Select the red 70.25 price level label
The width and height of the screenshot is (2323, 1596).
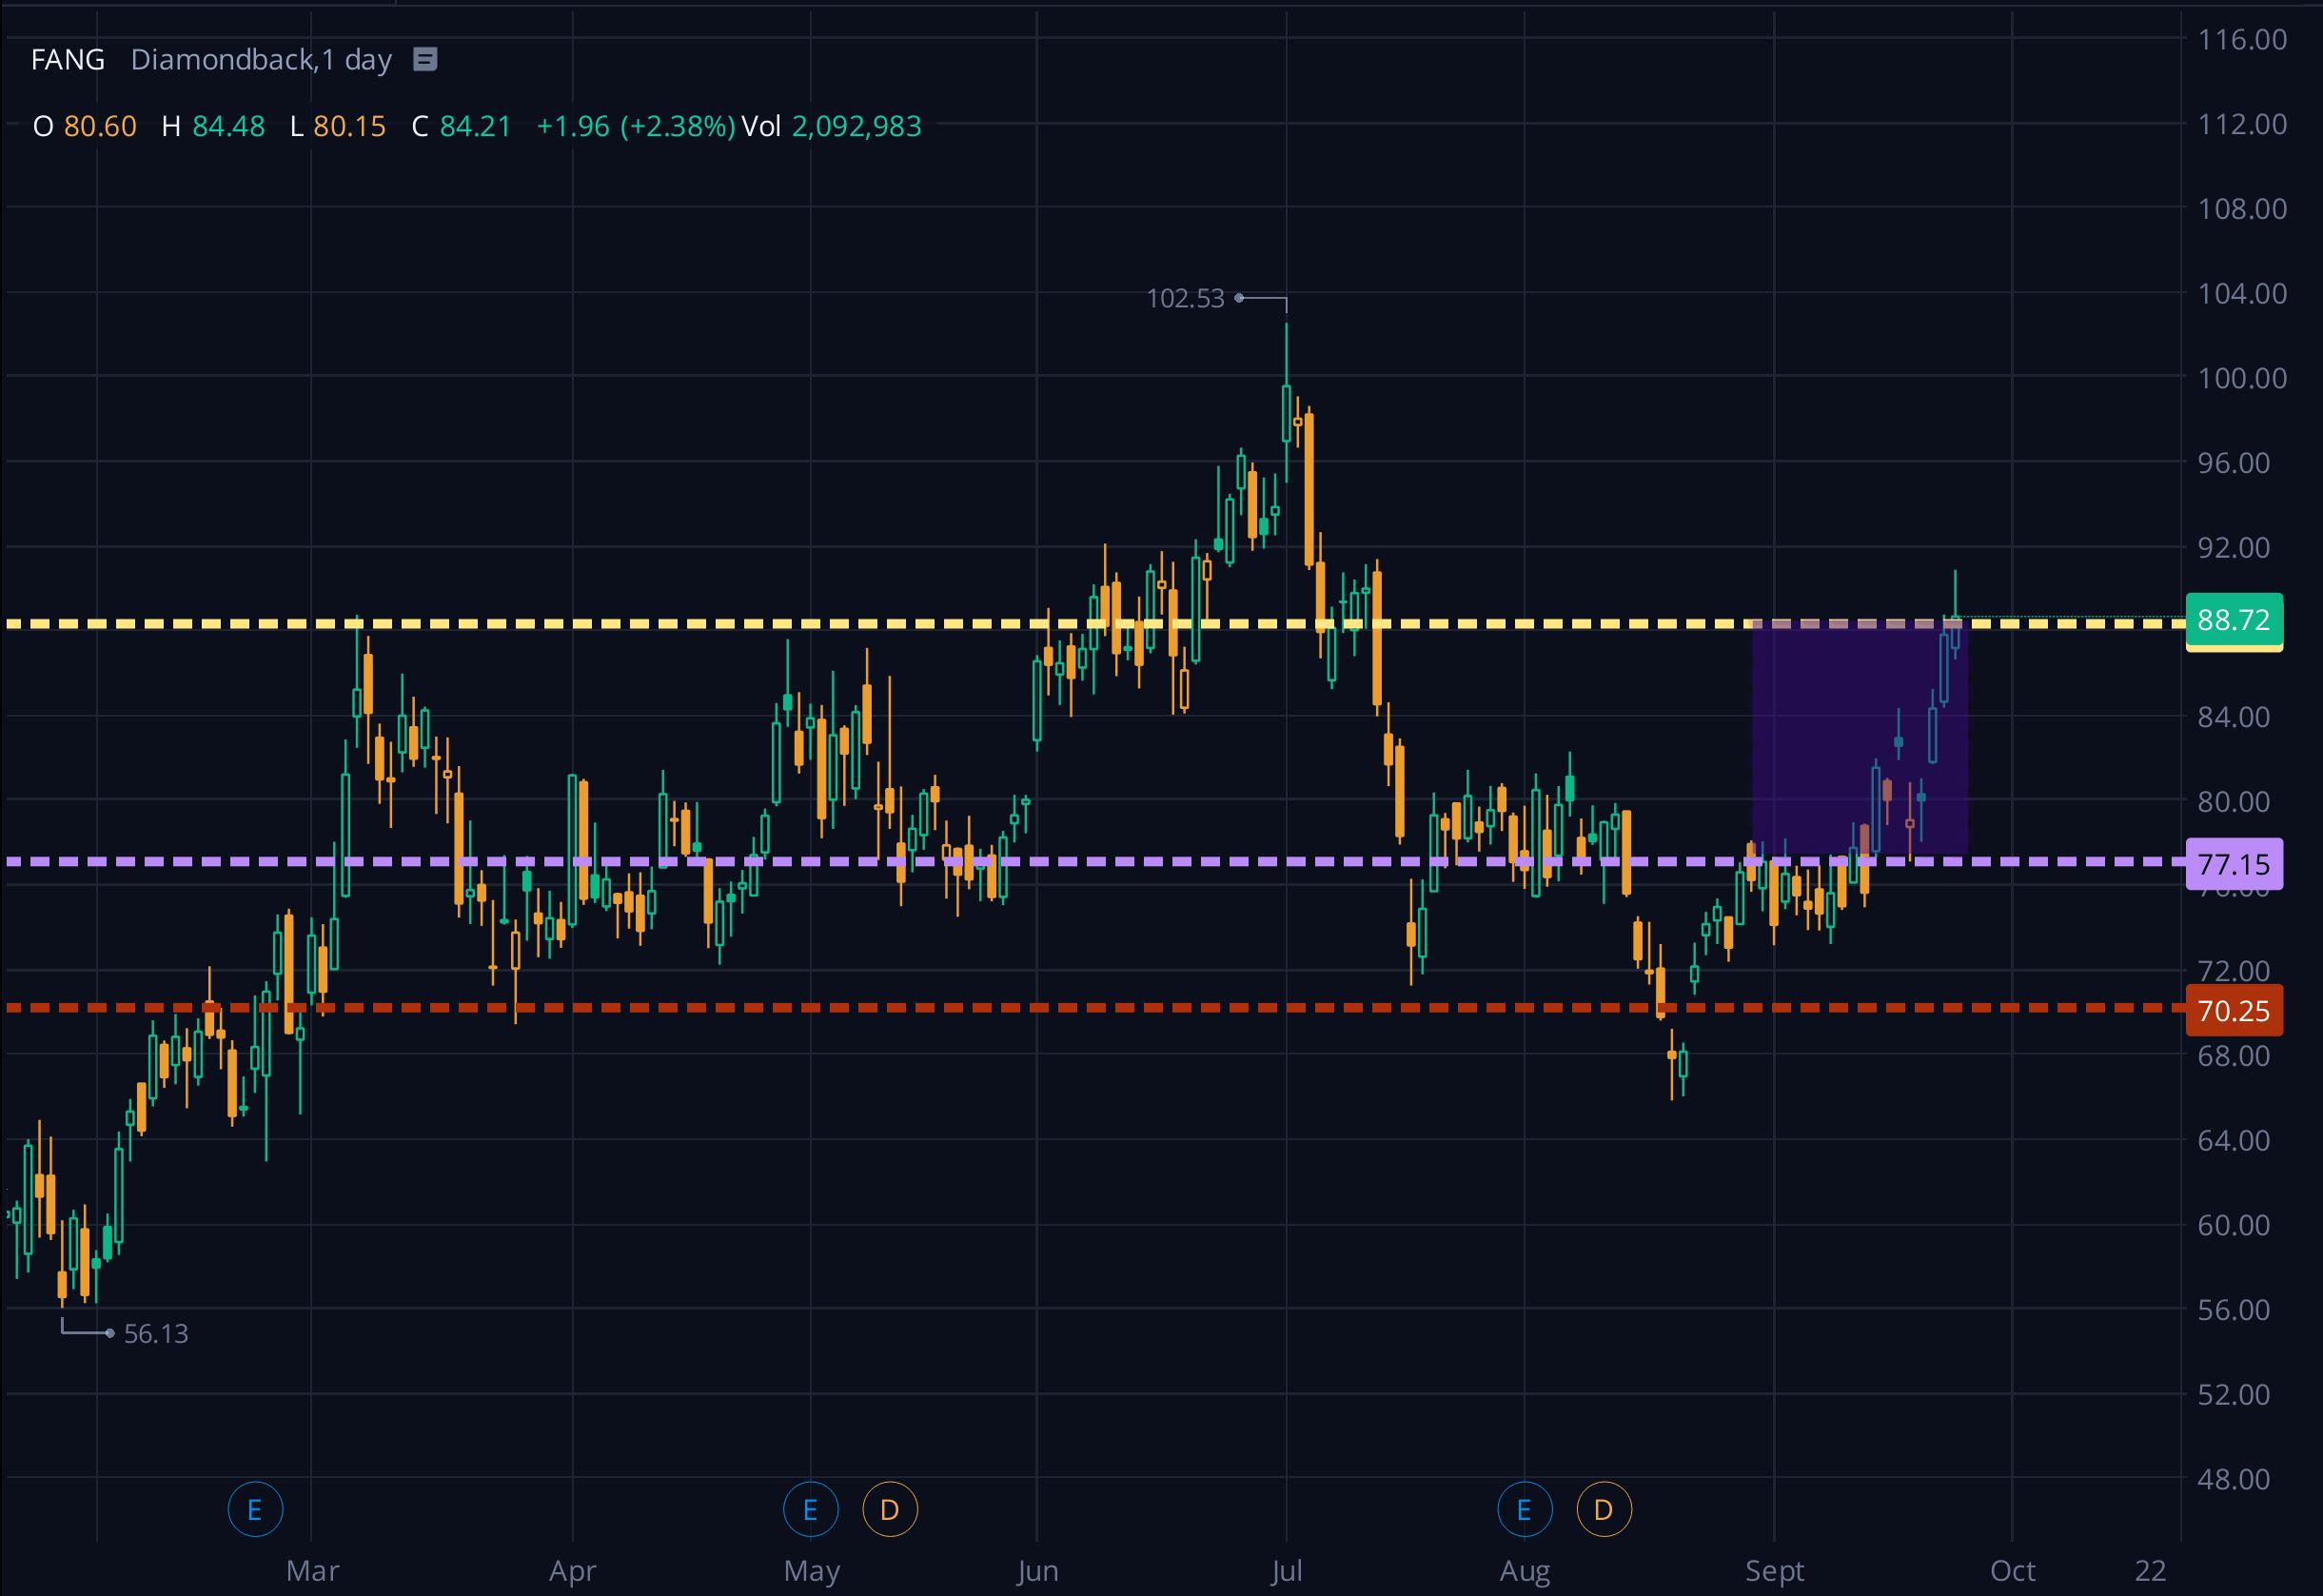[x=2234, y=1010]
